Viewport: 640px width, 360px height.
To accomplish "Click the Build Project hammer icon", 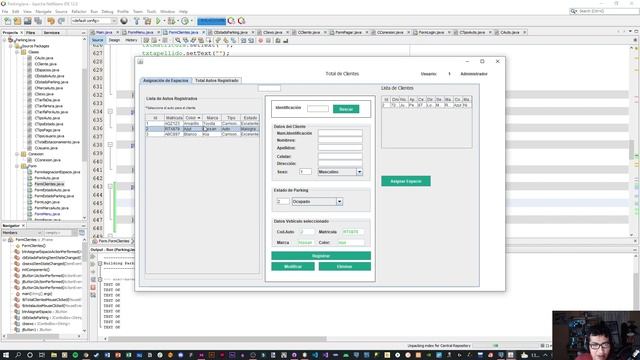I will click(137, 21).
